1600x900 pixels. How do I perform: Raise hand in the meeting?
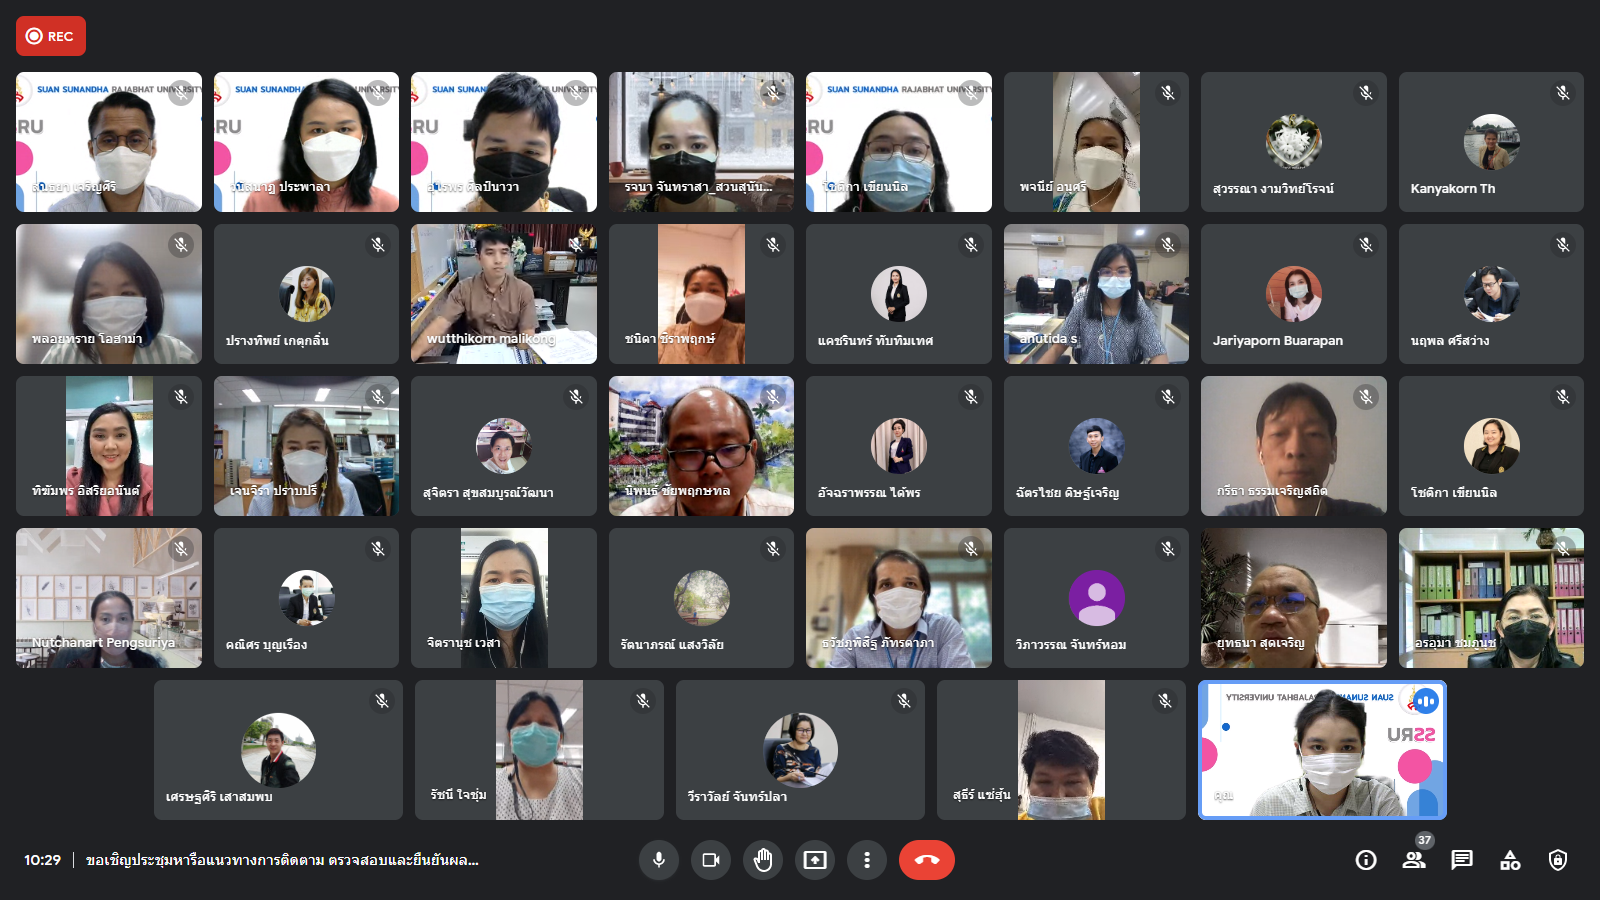(763, 860)
